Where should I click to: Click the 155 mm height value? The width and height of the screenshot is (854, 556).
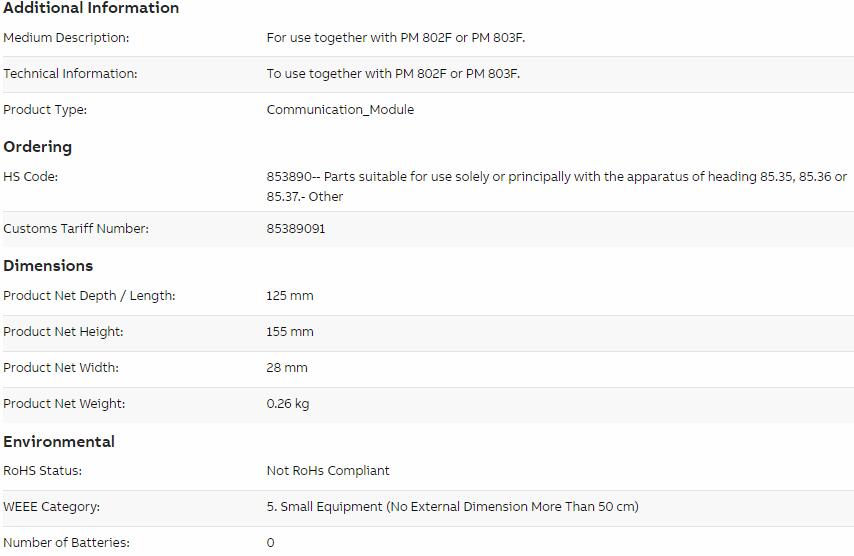click(290, 332)
